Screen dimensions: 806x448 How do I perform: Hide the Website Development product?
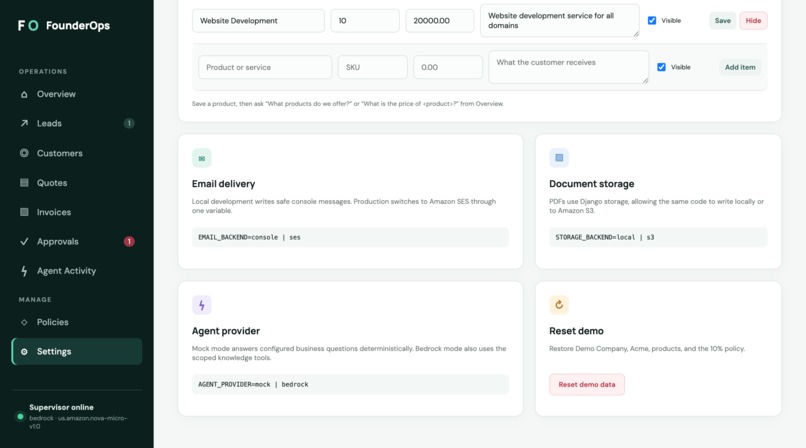click(x=753, y=21)
